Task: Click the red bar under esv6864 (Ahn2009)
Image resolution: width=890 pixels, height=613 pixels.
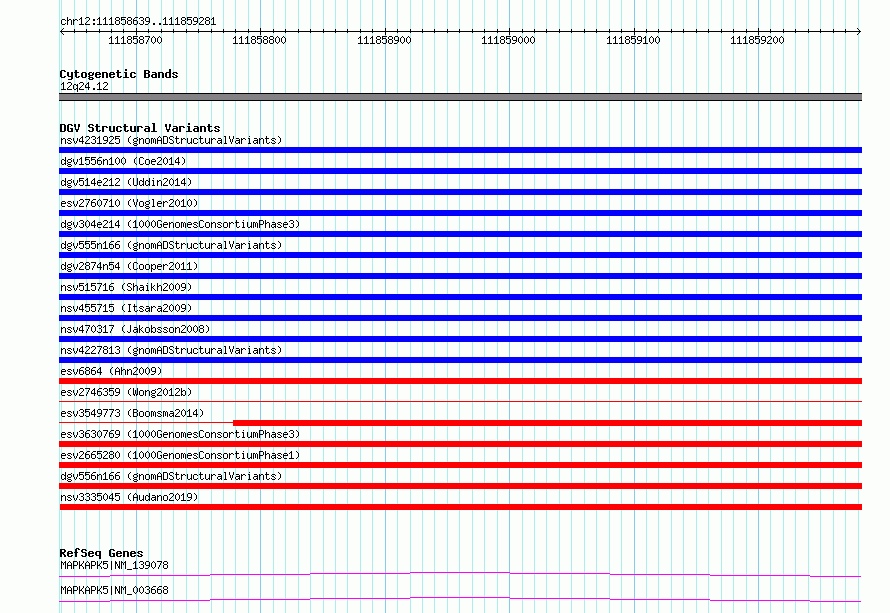Action: [460, 381]
